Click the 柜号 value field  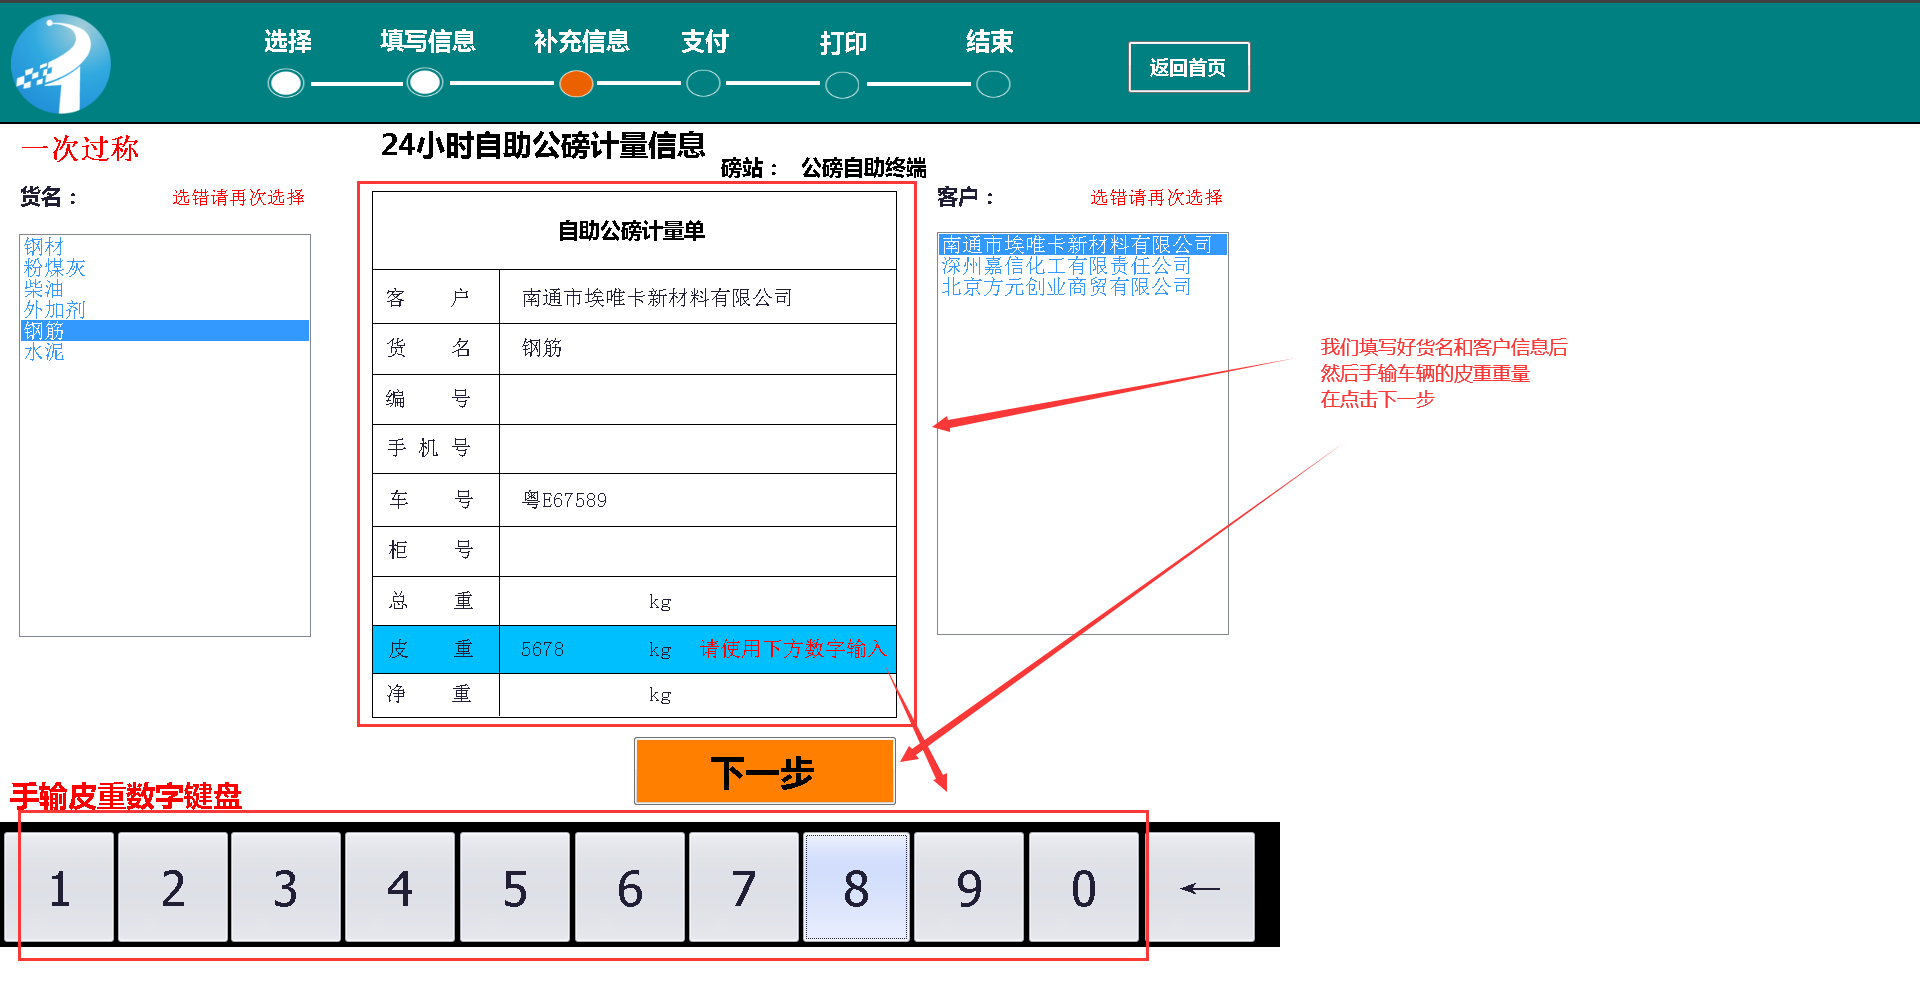697,551
